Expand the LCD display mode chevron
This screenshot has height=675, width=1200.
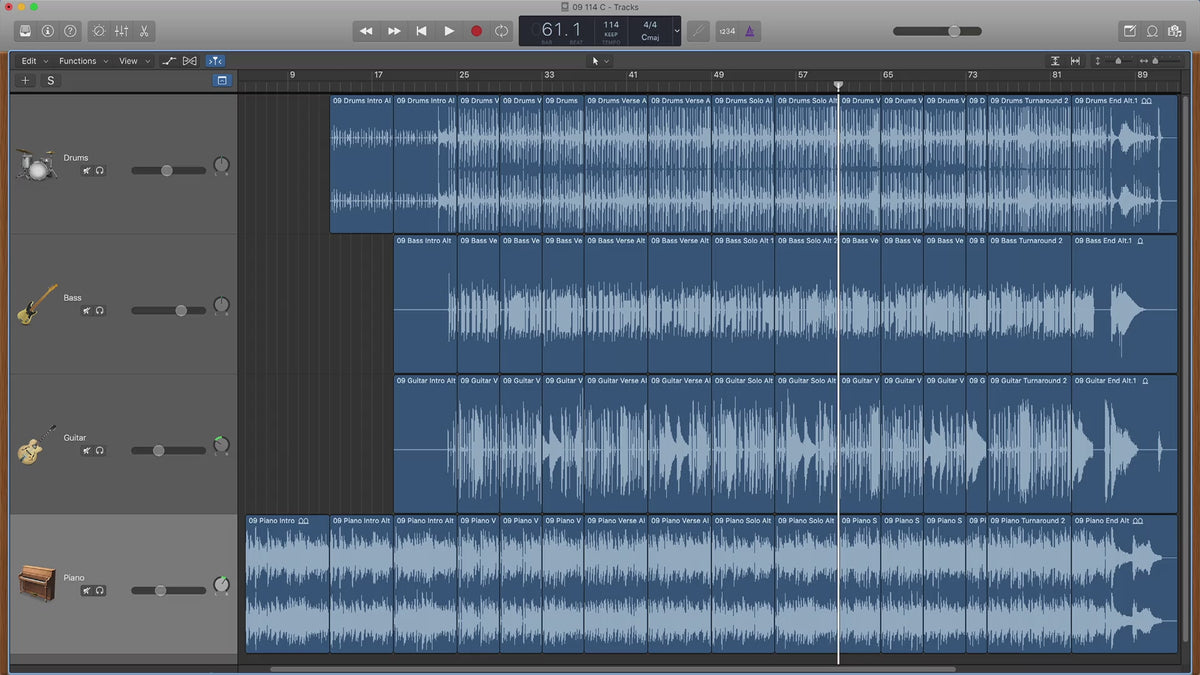coord(677,31)
